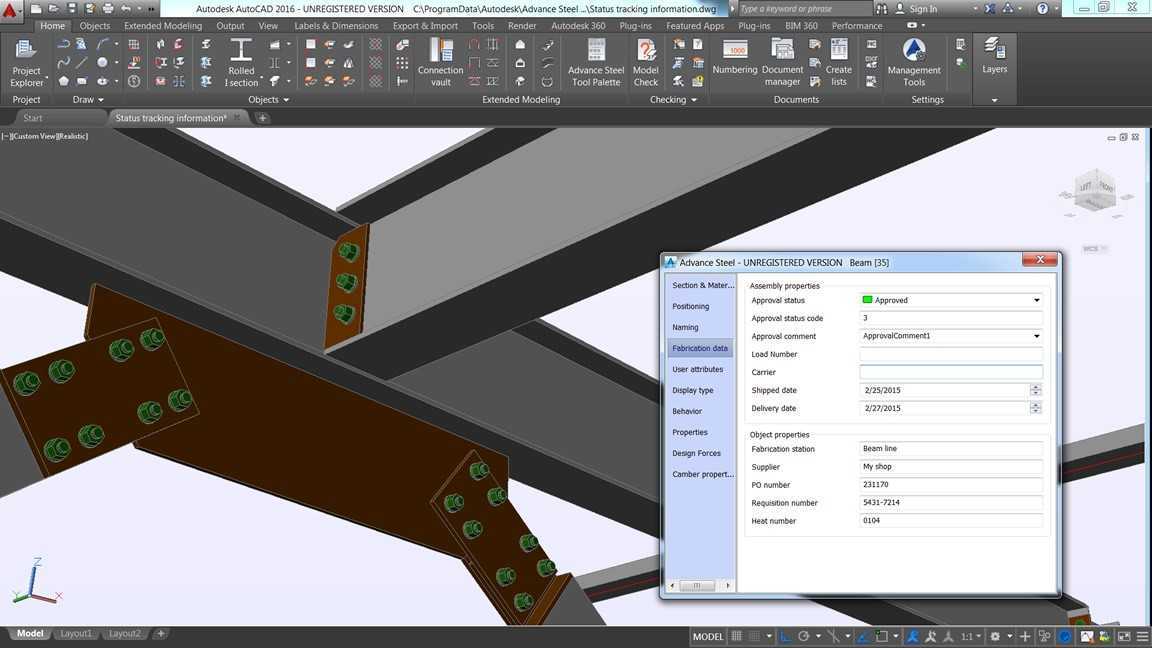
Task: Switch to the Layout2 tab
Action: 124,633
